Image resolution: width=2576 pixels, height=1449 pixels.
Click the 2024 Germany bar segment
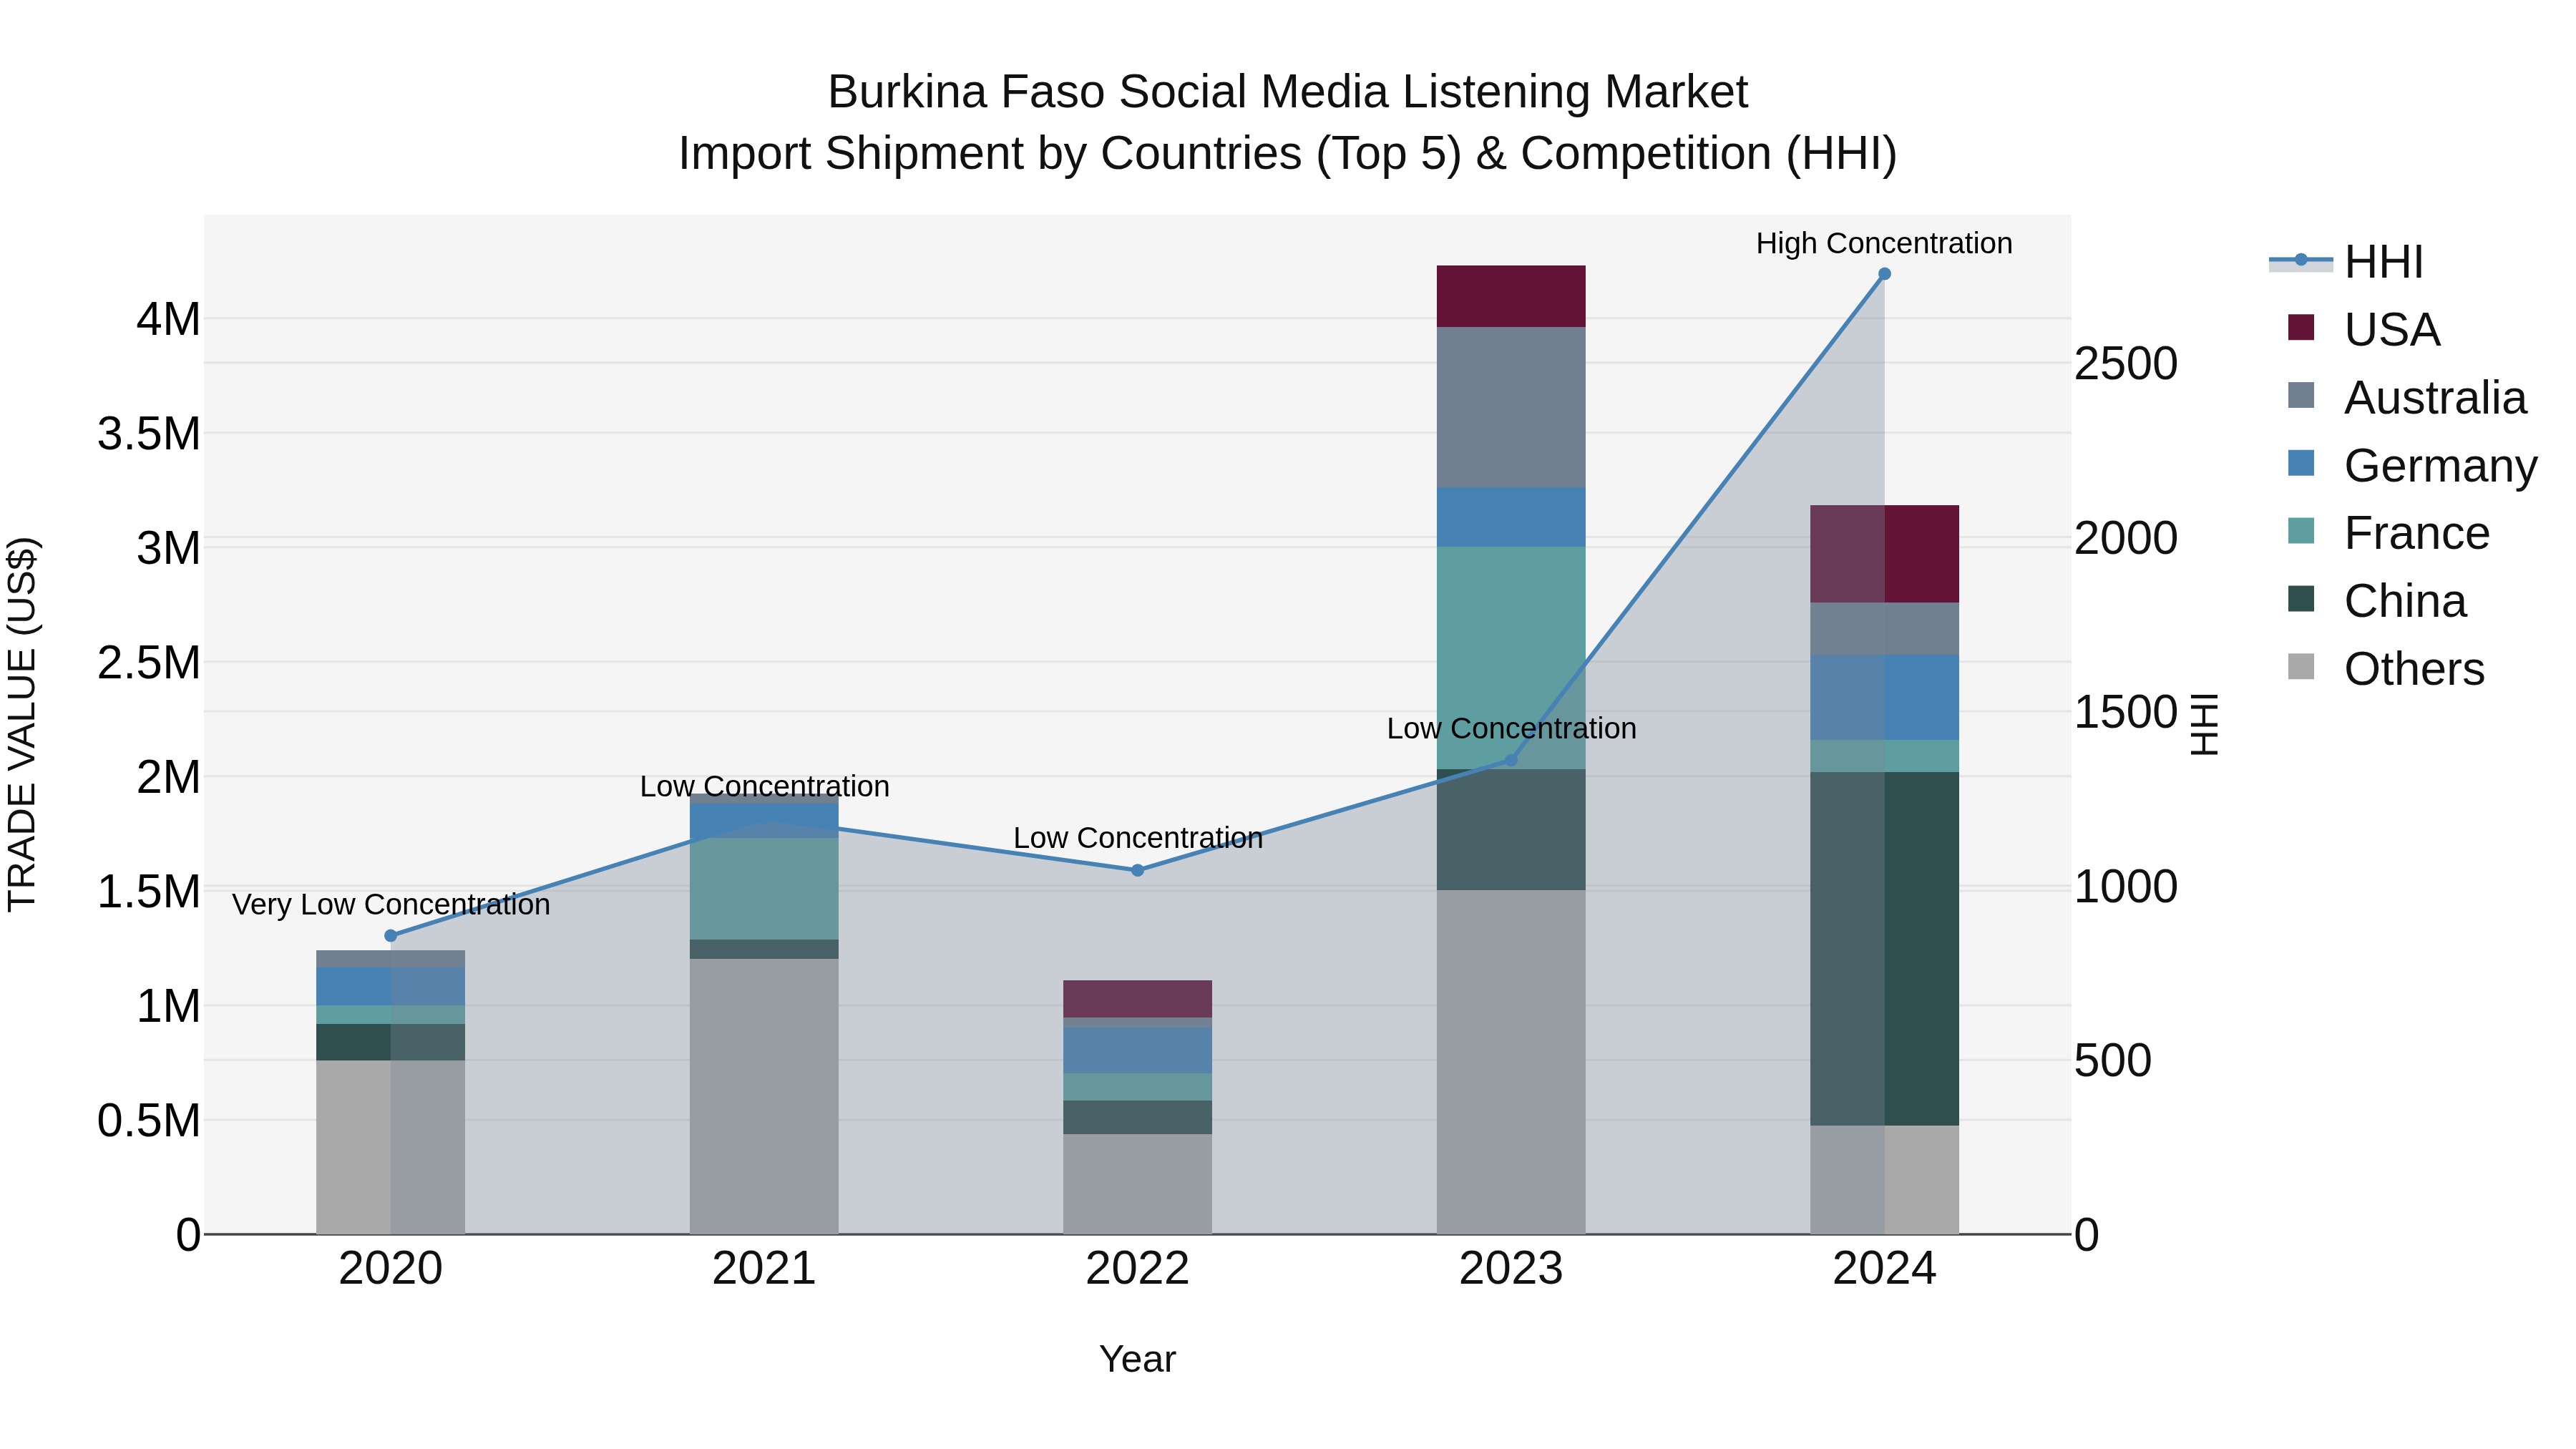(x=1884, y=698)
